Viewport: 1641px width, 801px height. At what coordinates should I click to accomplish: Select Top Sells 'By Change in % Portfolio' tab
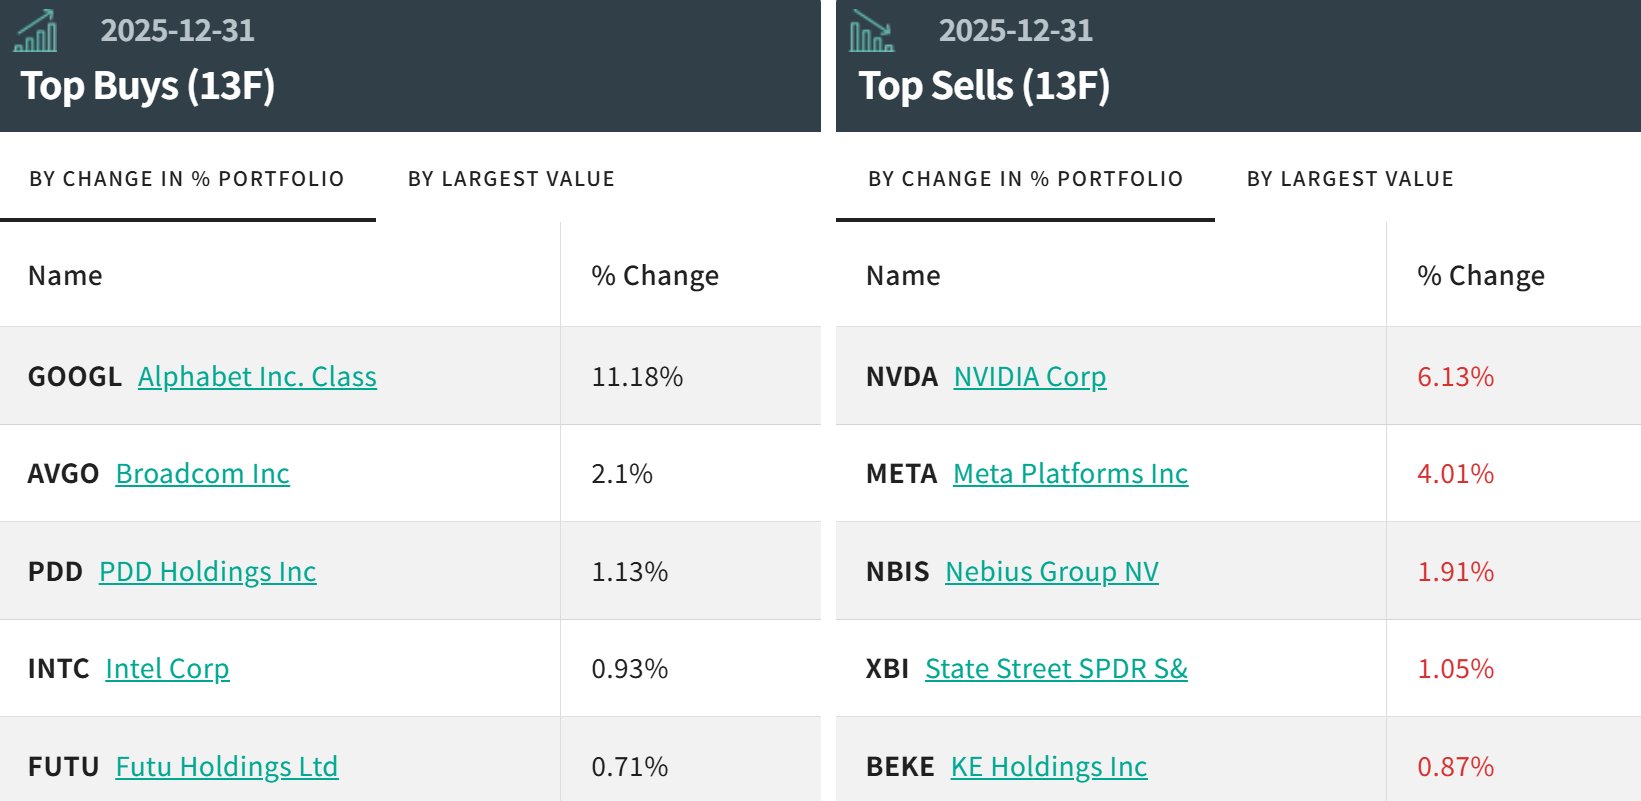(1025, 179)
